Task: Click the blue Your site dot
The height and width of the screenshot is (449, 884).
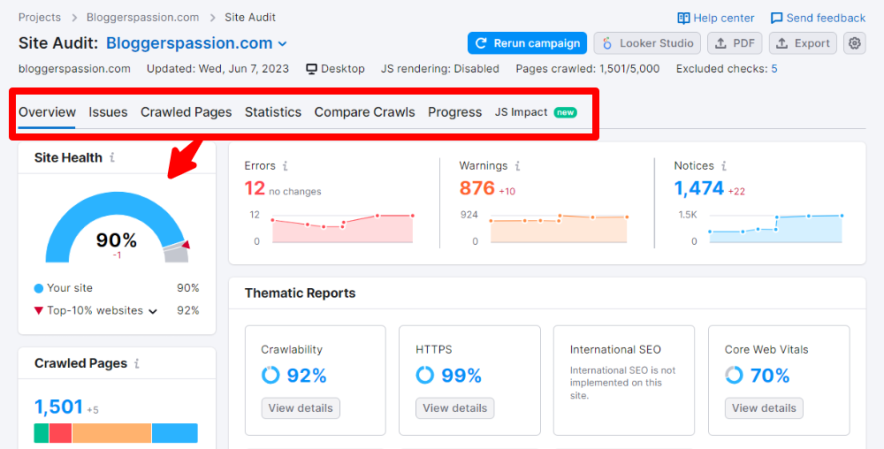Action: point(38,288)
